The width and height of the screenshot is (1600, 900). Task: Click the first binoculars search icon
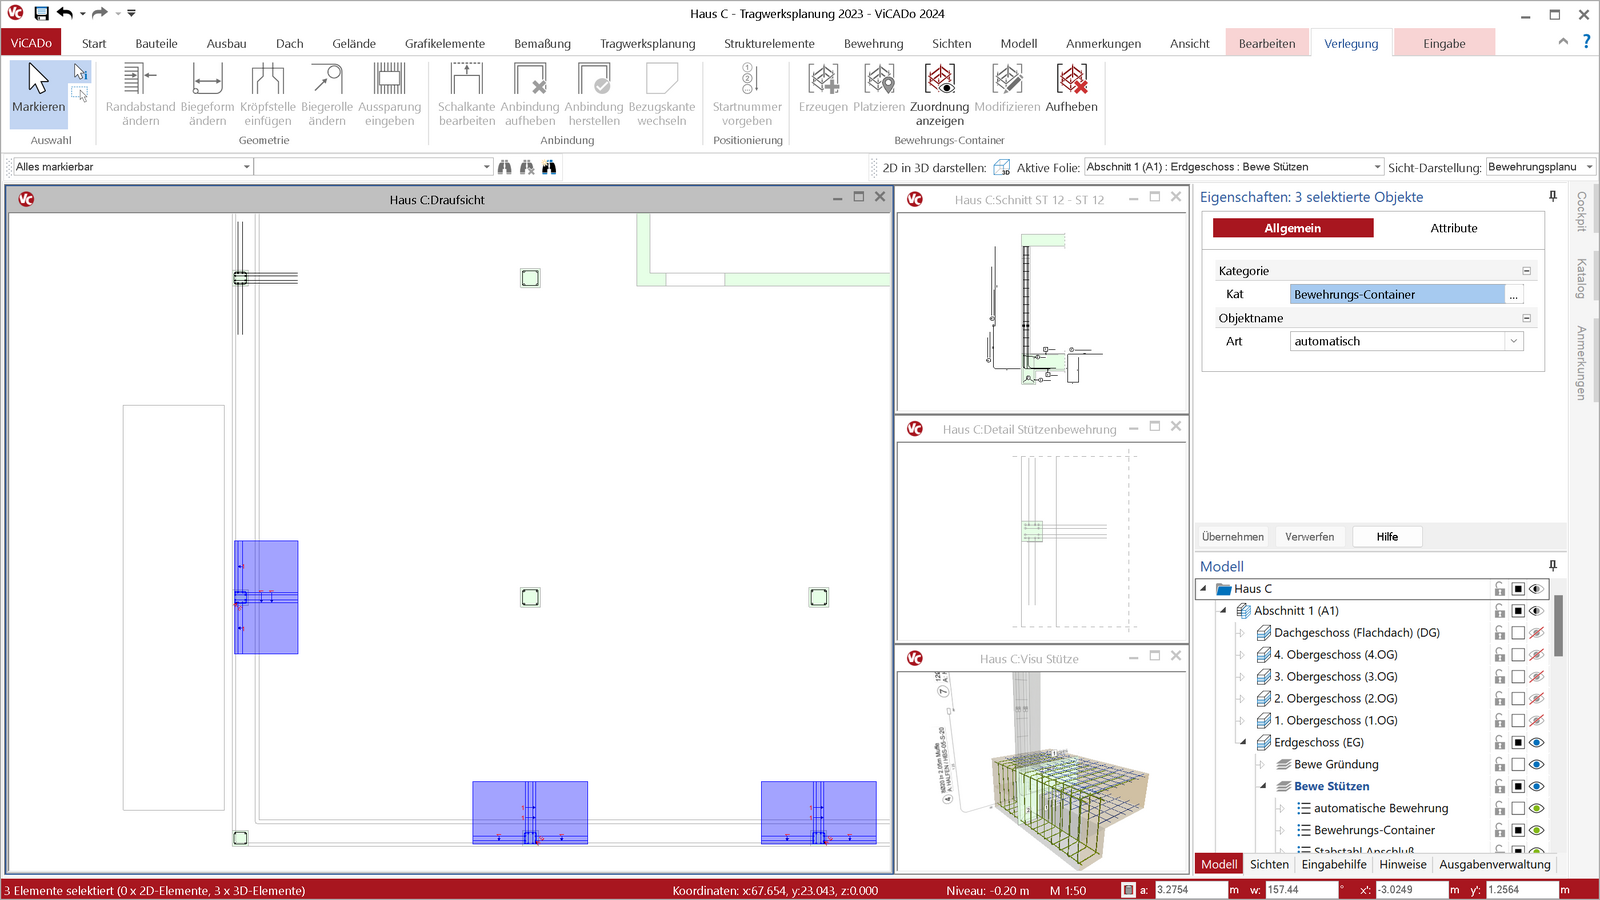coord(505,167)
